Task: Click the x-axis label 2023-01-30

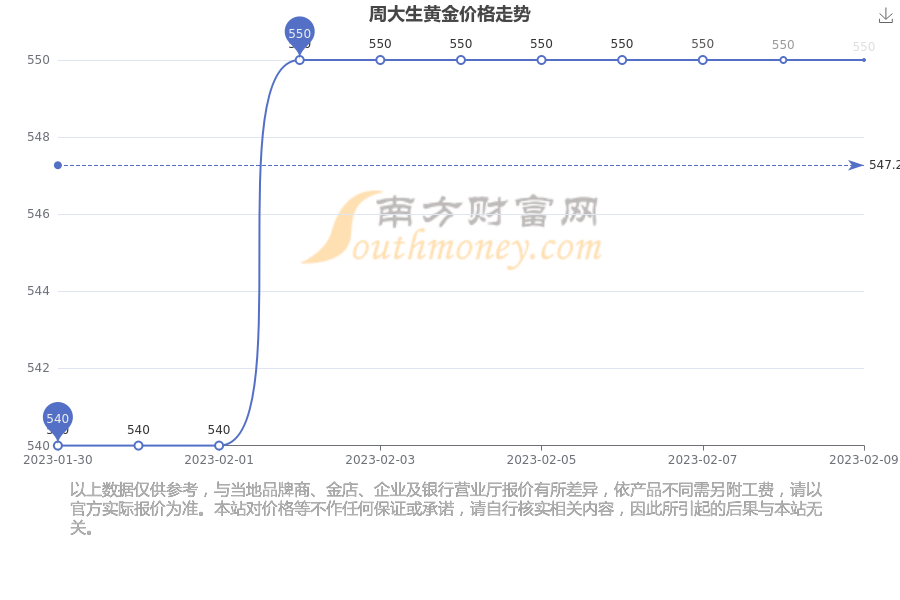Action: (57, 460)
